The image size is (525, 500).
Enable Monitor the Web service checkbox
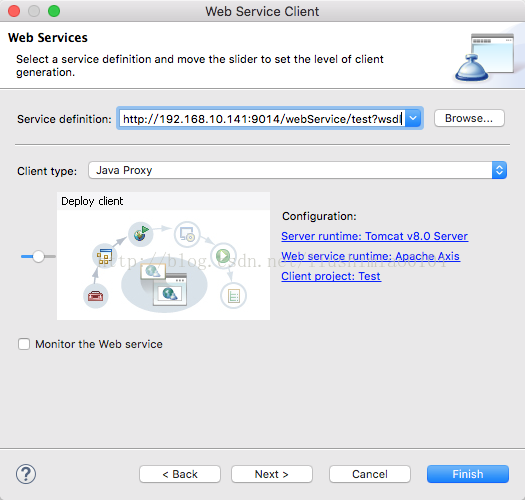[x=24, y=344]
